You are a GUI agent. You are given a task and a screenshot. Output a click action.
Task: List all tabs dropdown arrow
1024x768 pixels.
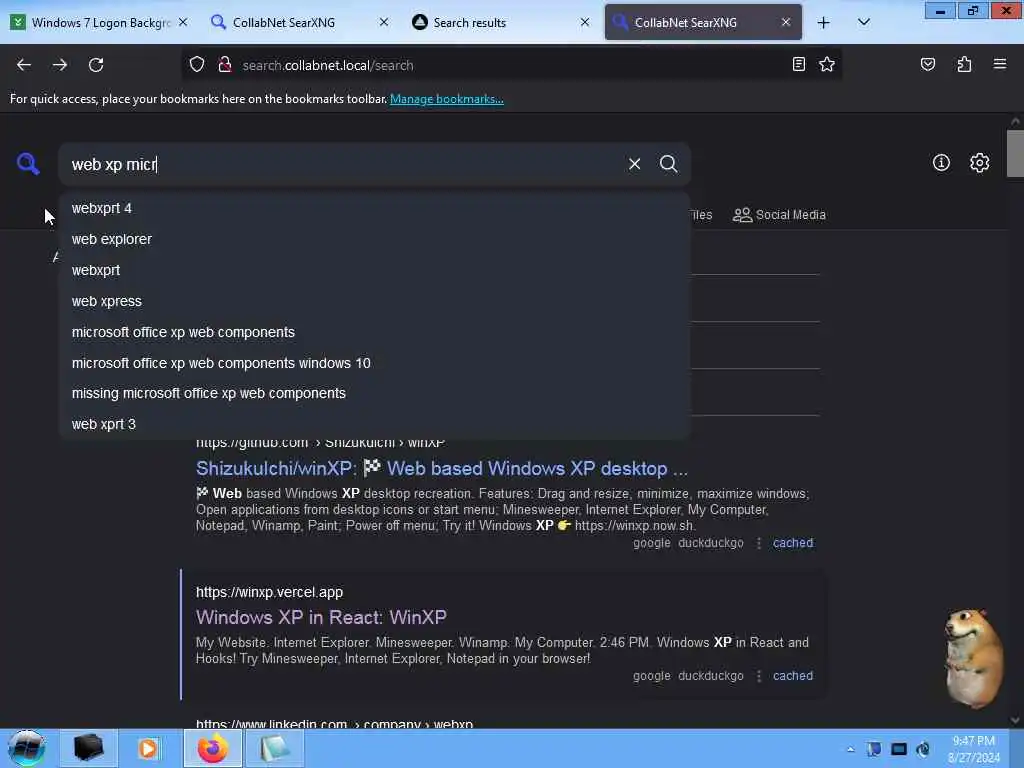(x=863, y=22)
